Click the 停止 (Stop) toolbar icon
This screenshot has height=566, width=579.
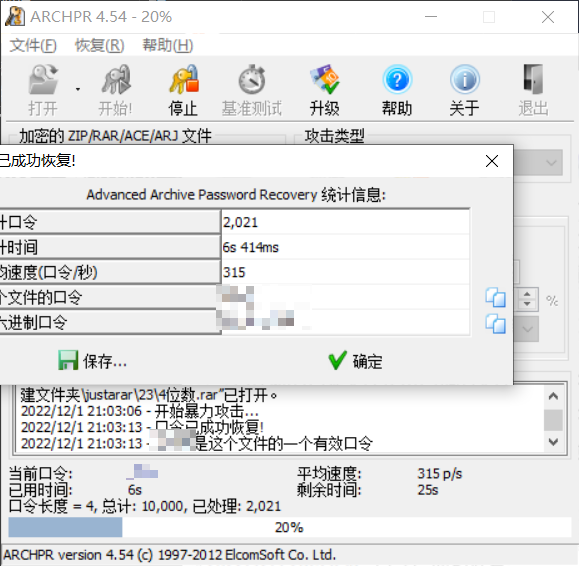pos(184,79)
